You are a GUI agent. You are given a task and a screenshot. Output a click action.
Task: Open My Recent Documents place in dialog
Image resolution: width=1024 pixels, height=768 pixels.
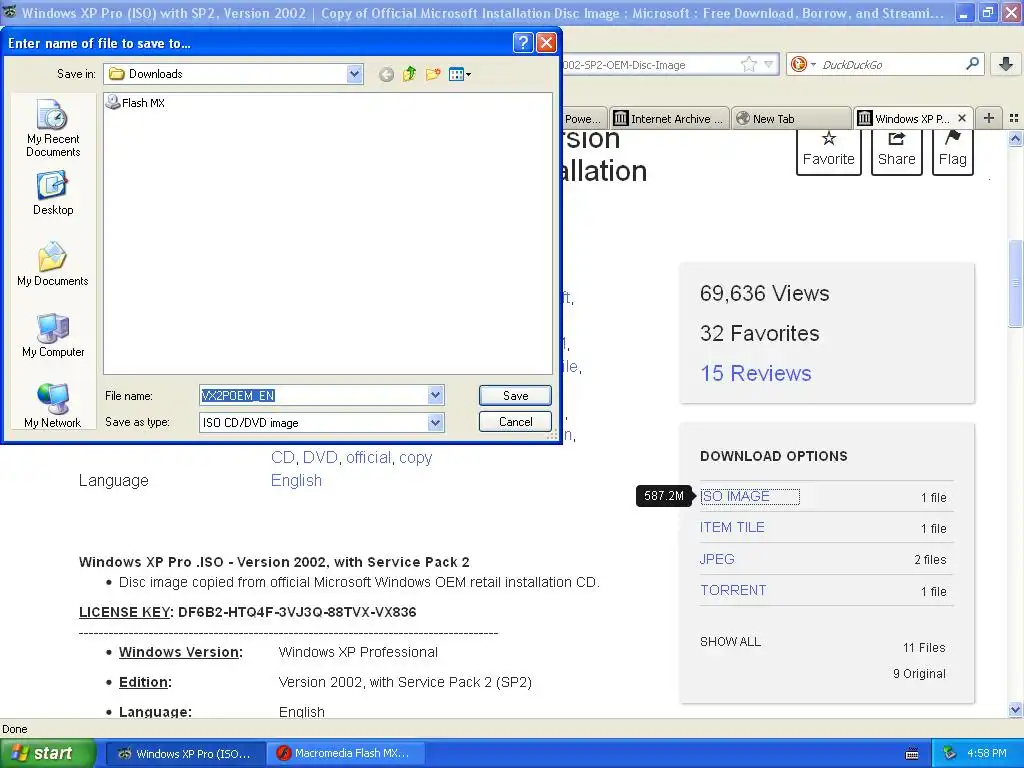53,128
